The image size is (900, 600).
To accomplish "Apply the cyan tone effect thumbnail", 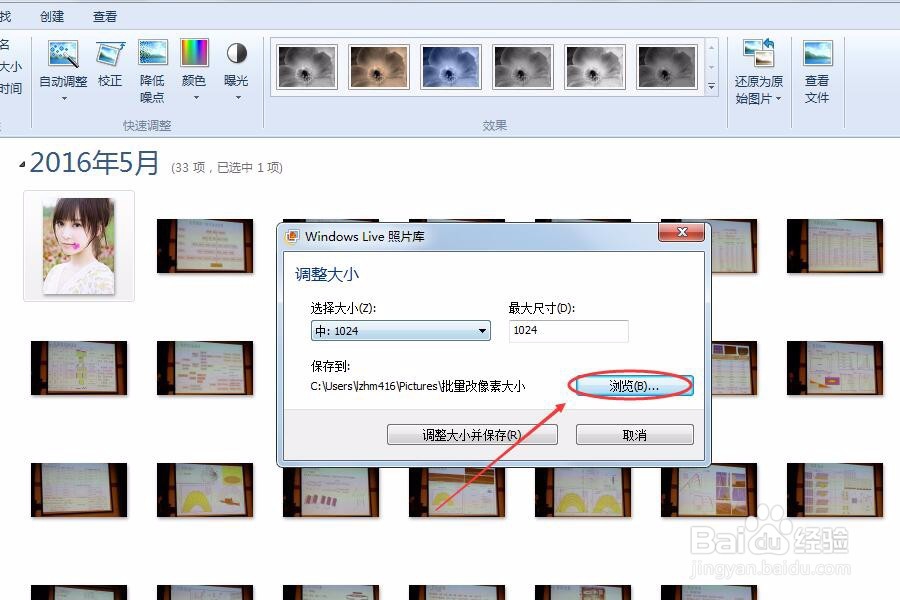I will (451, 67).
